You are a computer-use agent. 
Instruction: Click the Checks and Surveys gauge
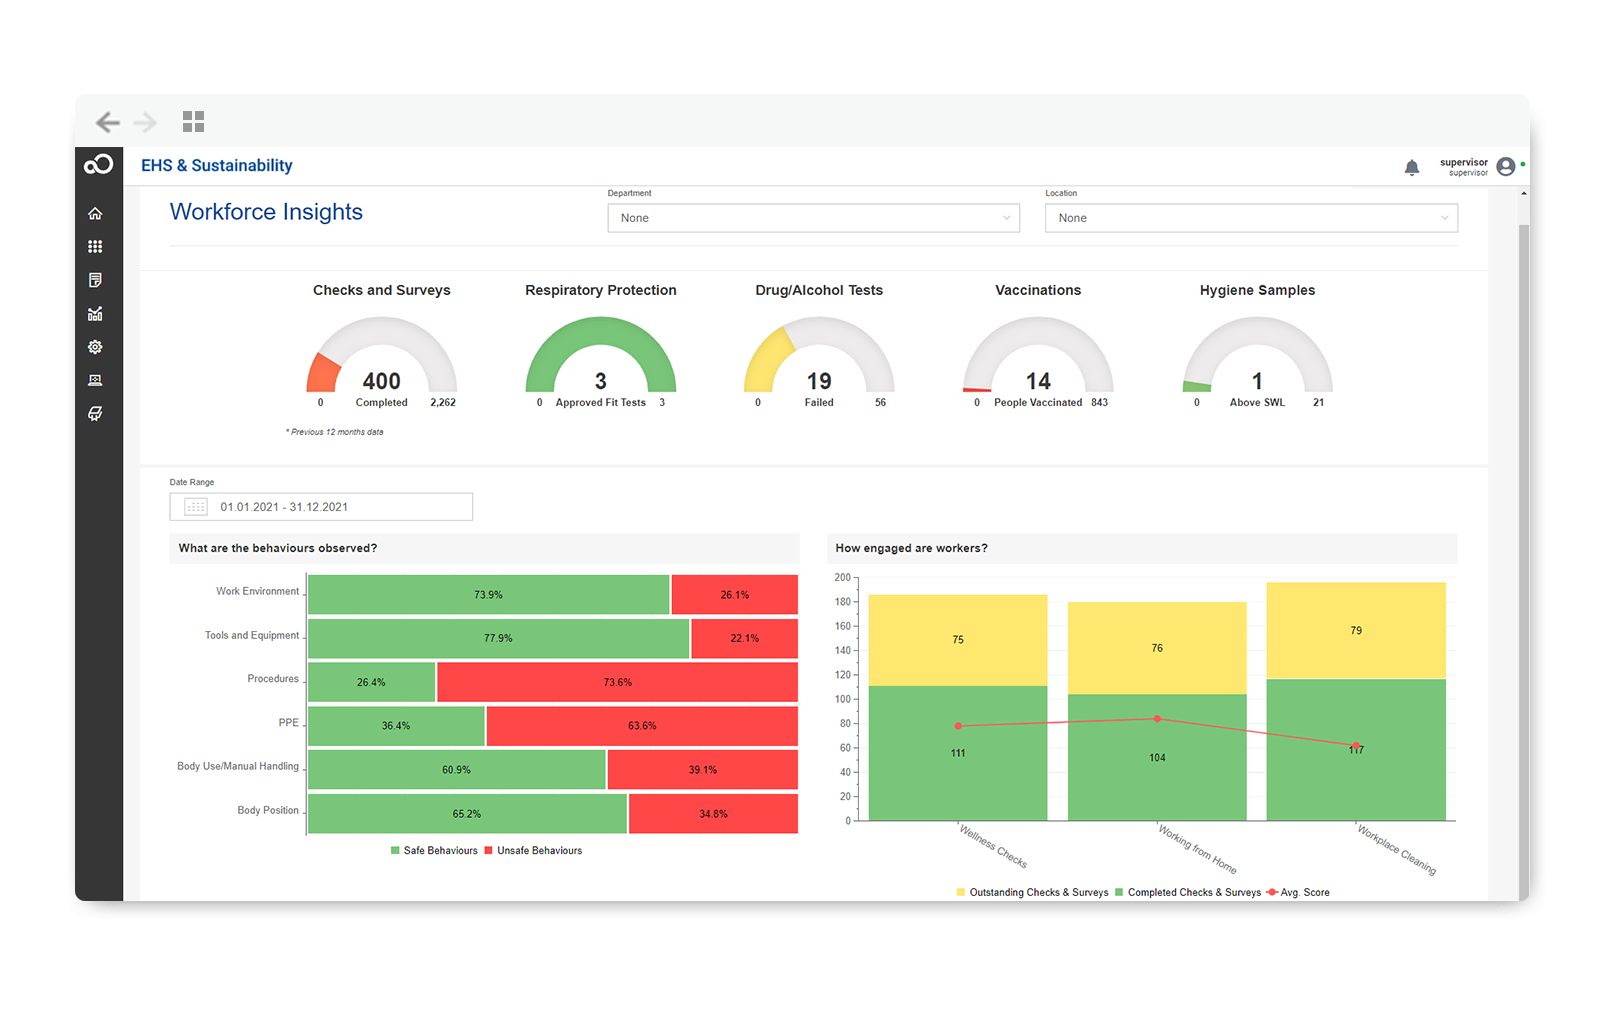[x=381, y=360]
